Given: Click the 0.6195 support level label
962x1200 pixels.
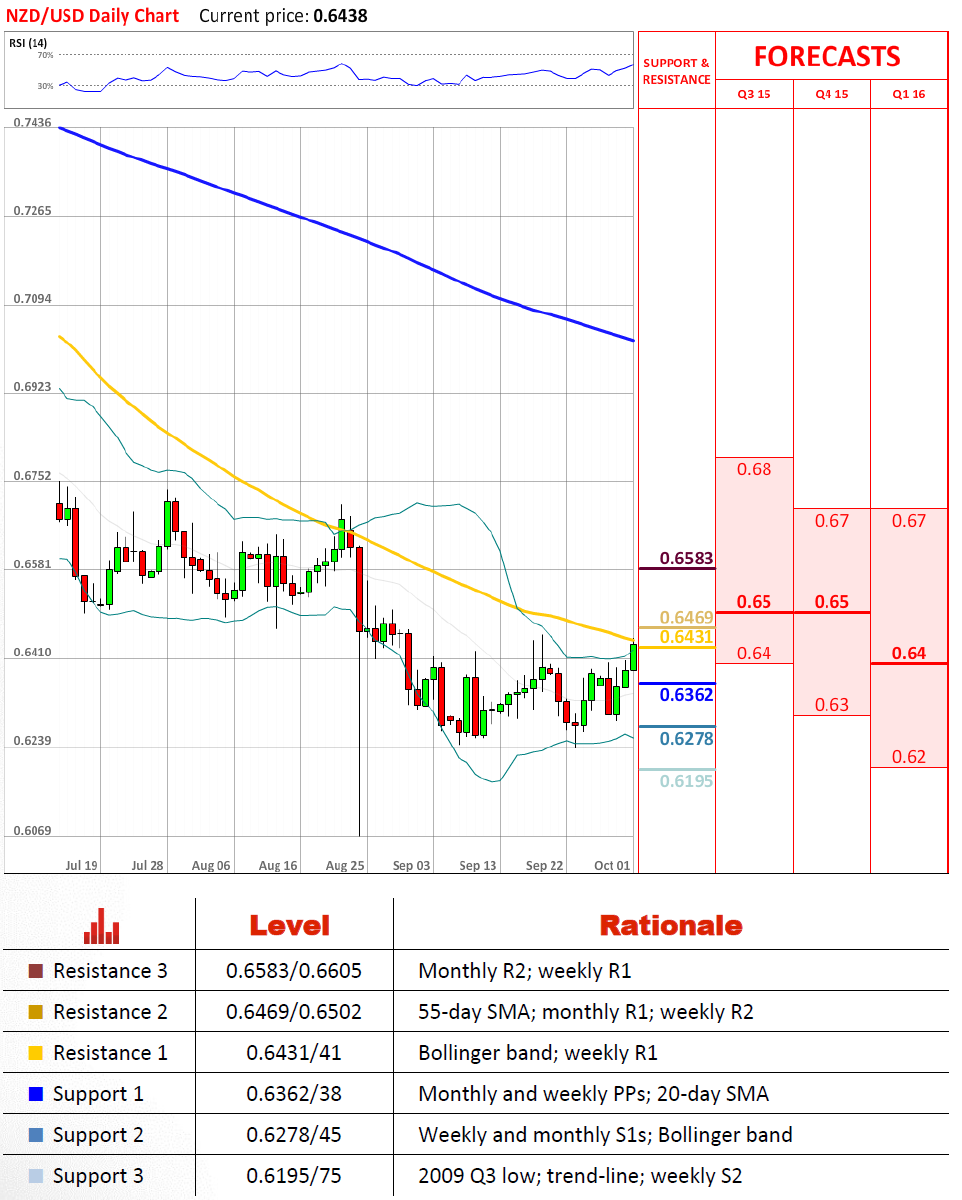Looking at the screenshot, I should pos(686,781).
